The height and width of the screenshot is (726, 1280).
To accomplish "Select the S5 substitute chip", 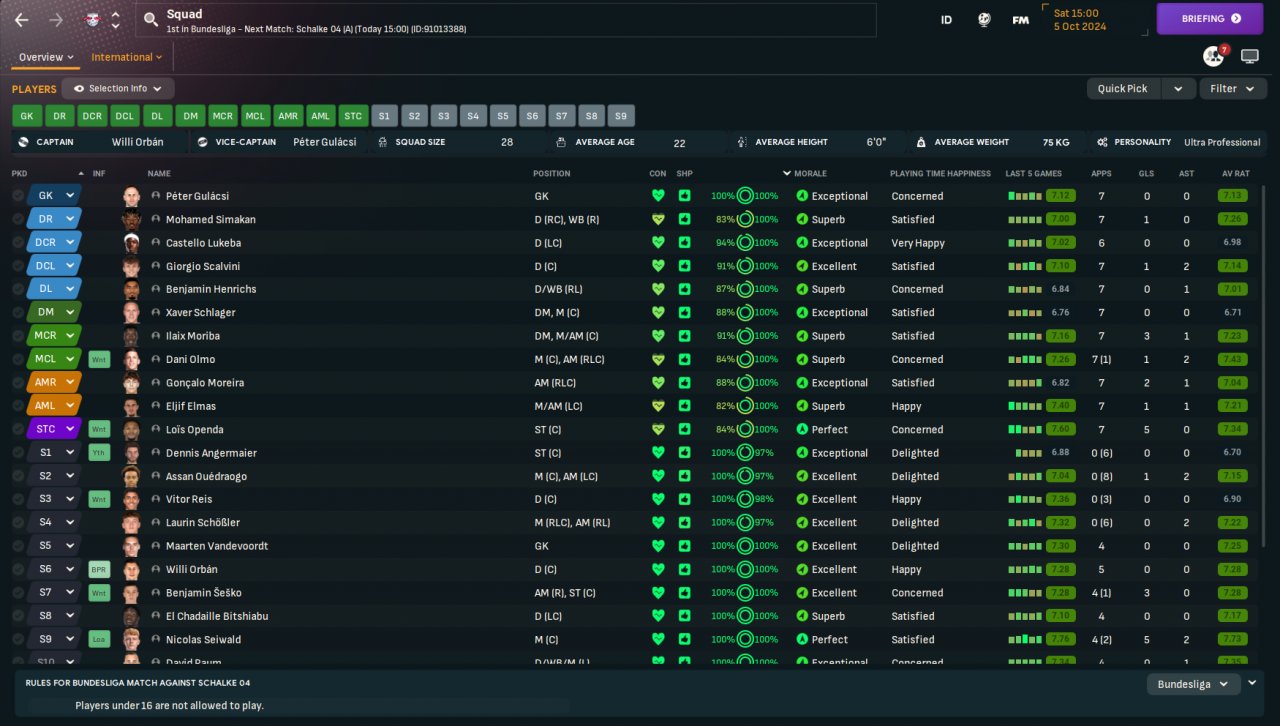I will pos(503,116).
